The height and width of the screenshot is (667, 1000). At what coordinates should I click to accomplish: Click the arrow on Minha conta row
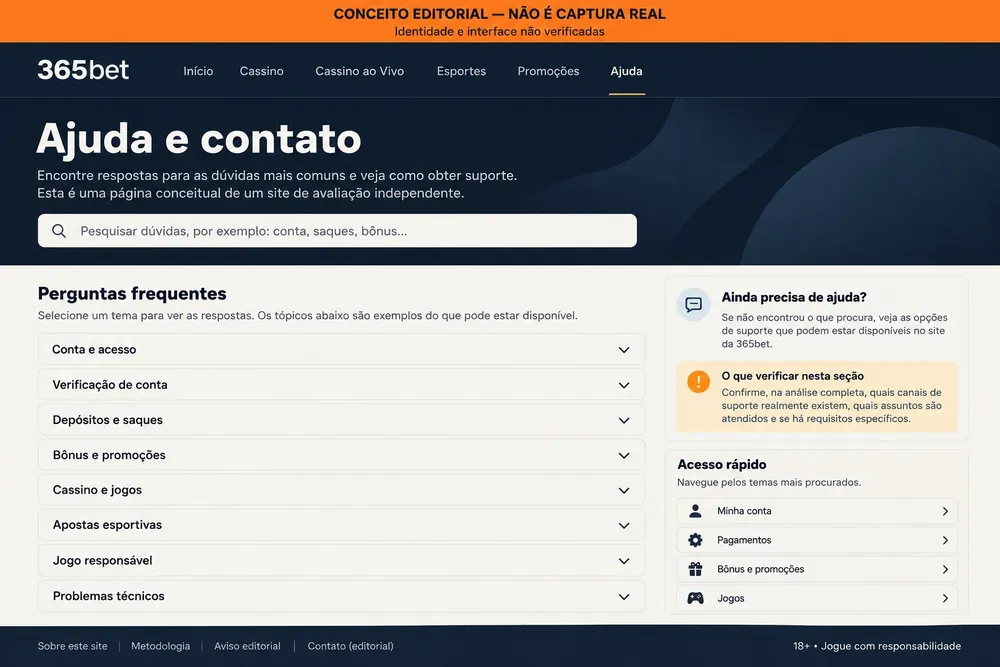(945, 511)
